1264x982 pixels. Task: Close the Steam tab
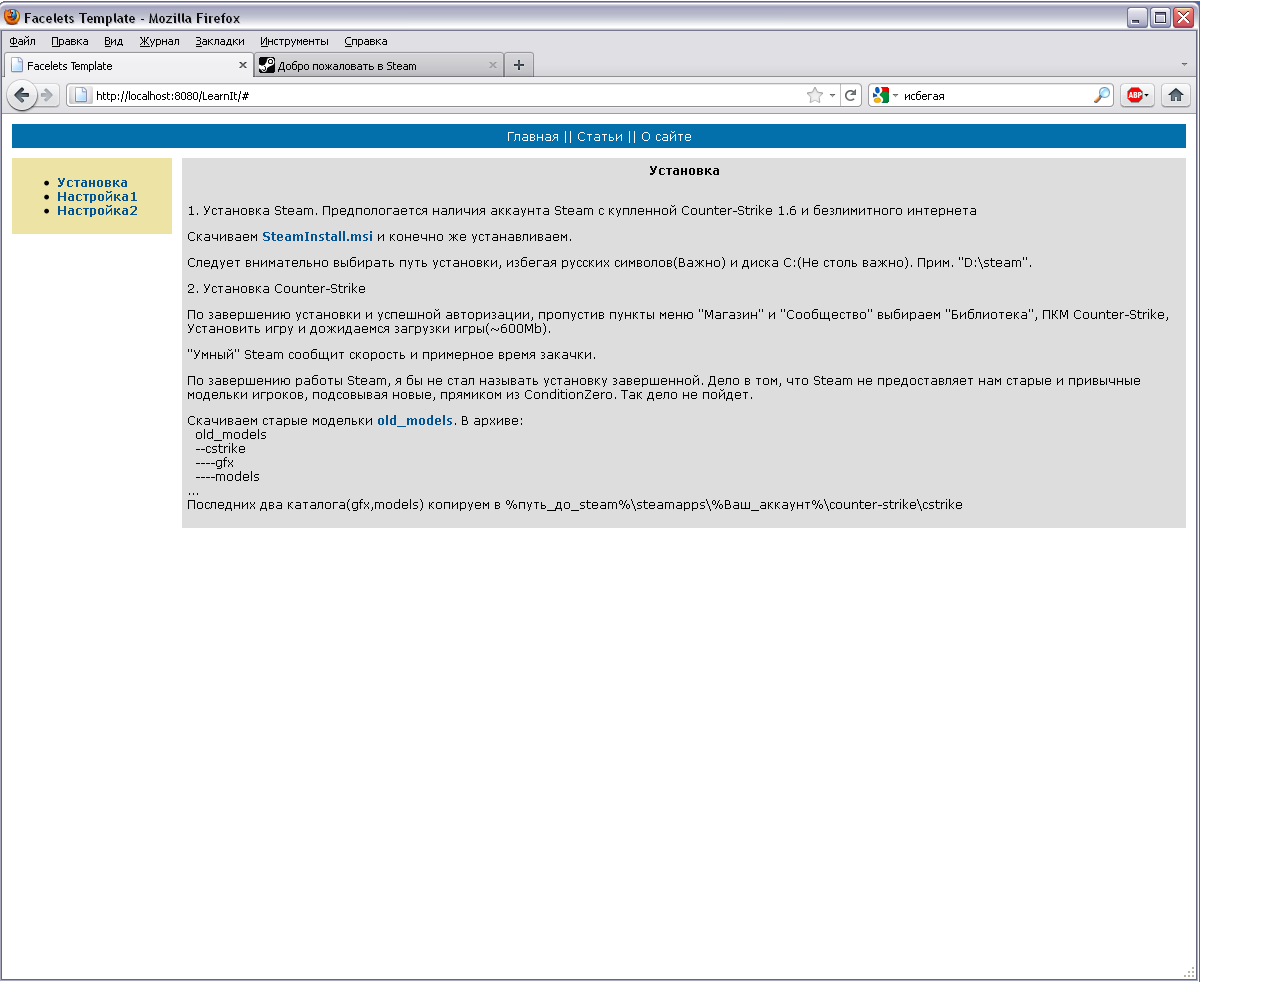493,65
